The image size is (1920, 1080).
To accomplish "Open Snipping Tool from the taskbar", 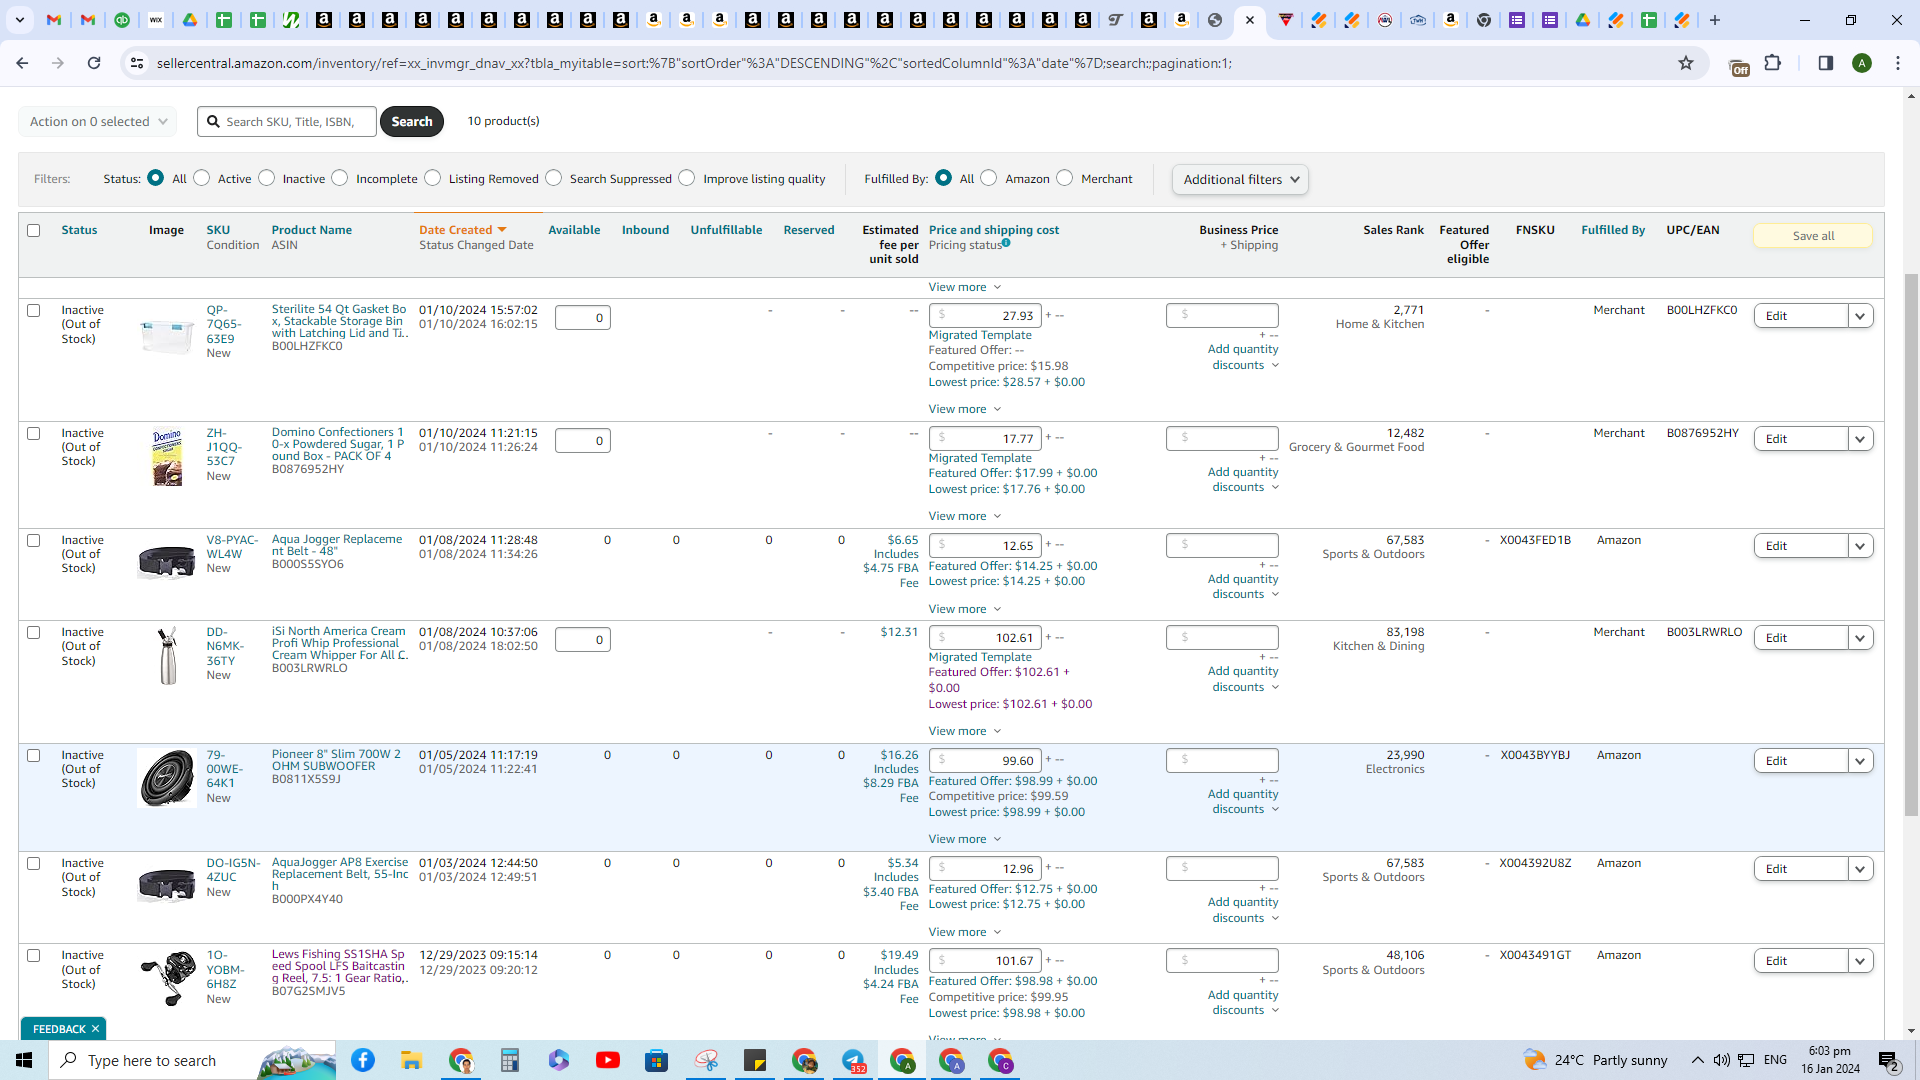I will tap(706, 1060).
